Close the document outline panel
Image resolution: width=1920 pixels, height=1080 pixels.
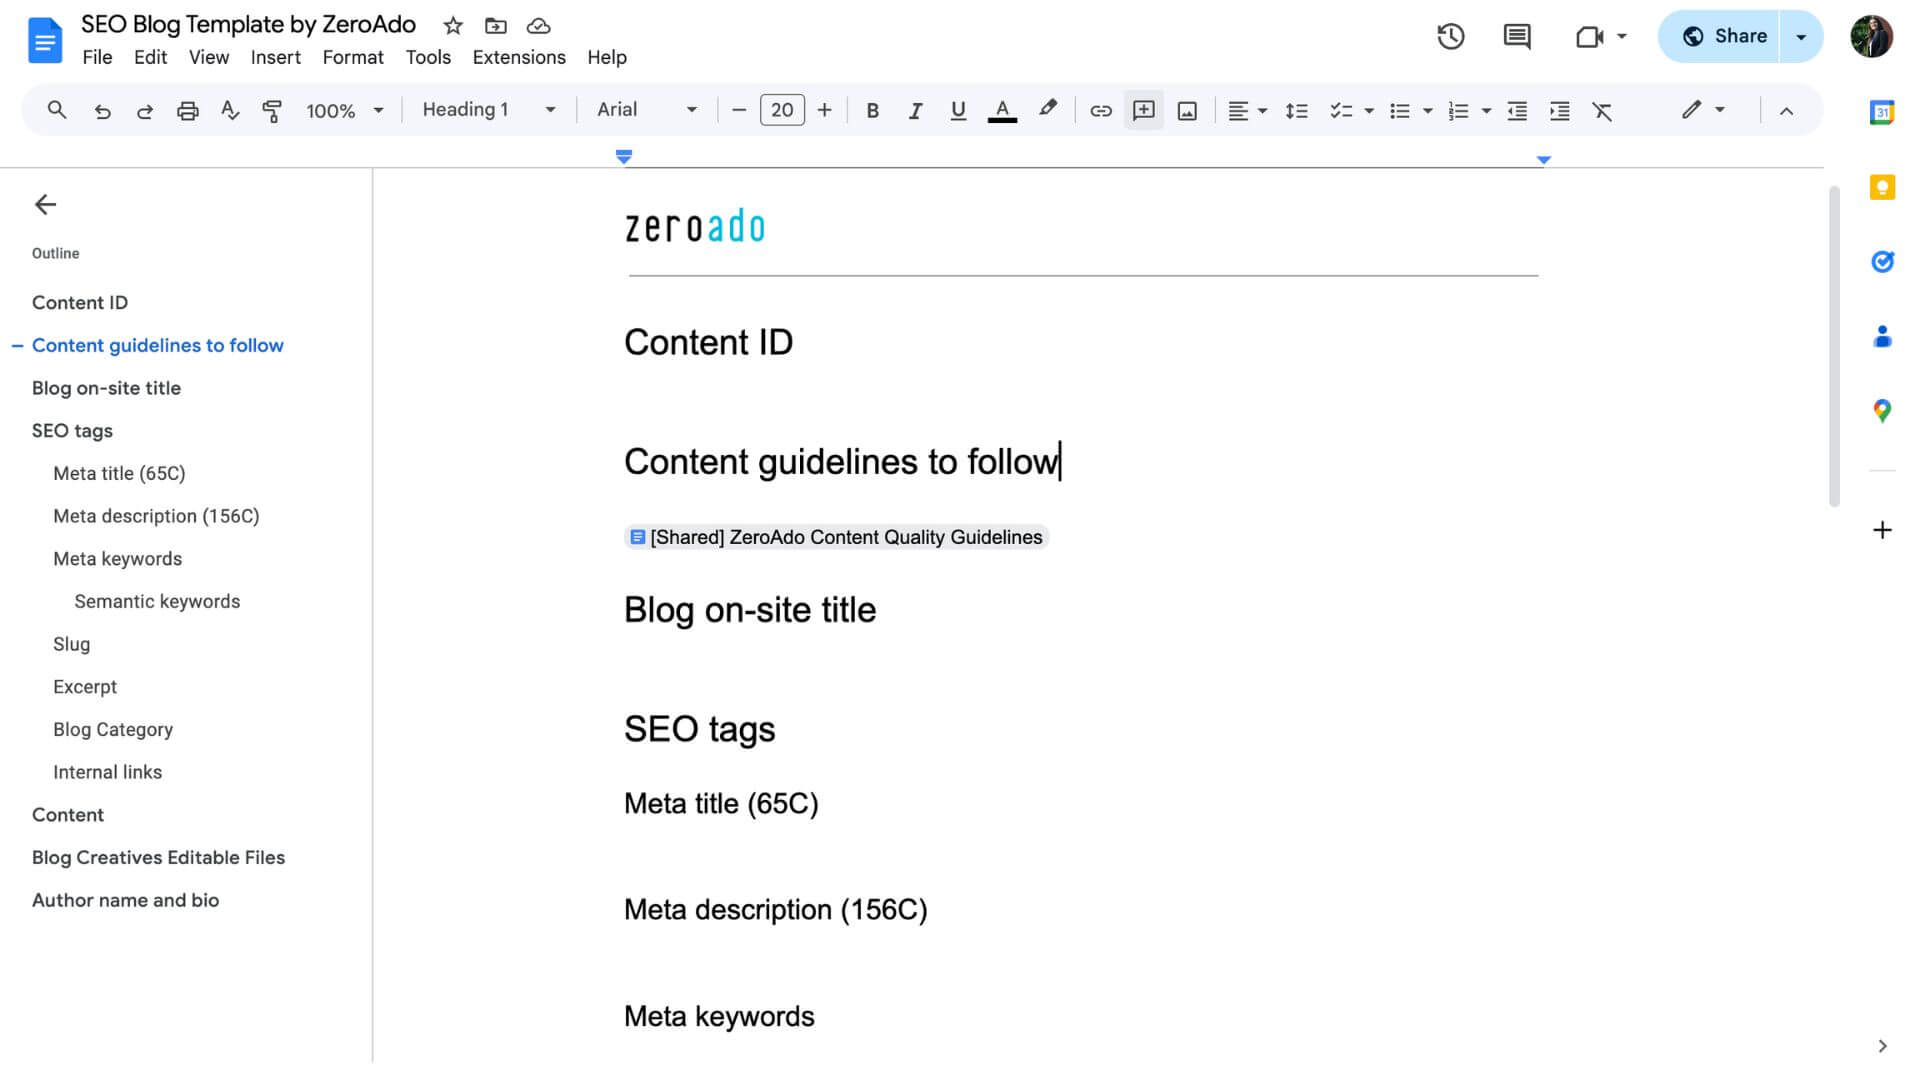(45, 205)
